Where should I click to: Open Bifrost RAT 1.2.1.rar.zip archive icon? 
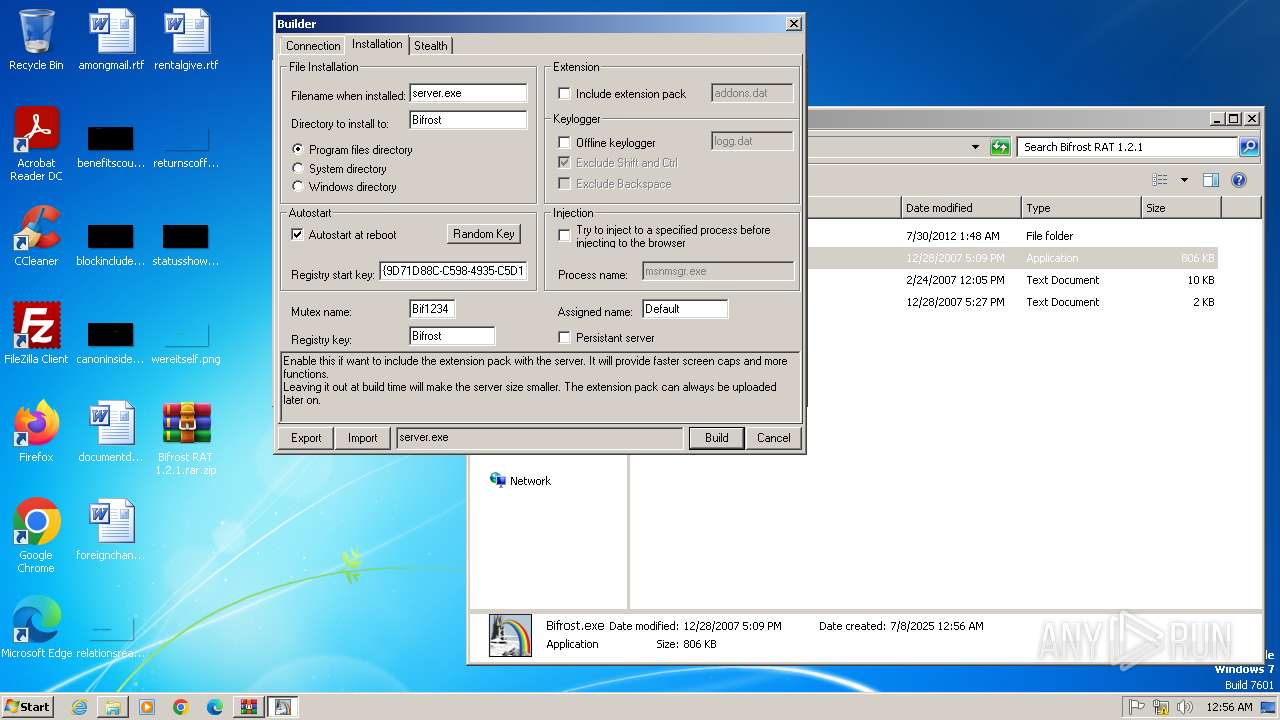click(186, 438)
